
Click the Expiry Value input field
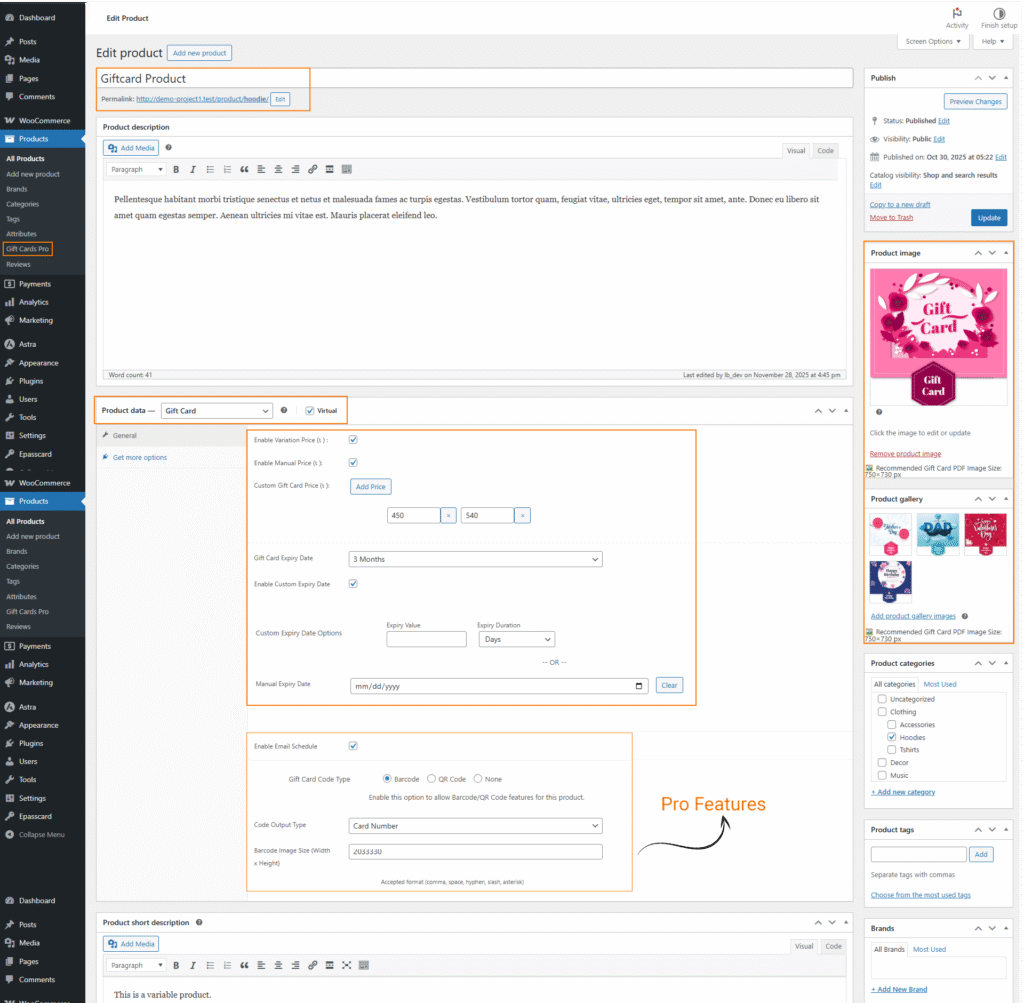(x=426, y=639)
